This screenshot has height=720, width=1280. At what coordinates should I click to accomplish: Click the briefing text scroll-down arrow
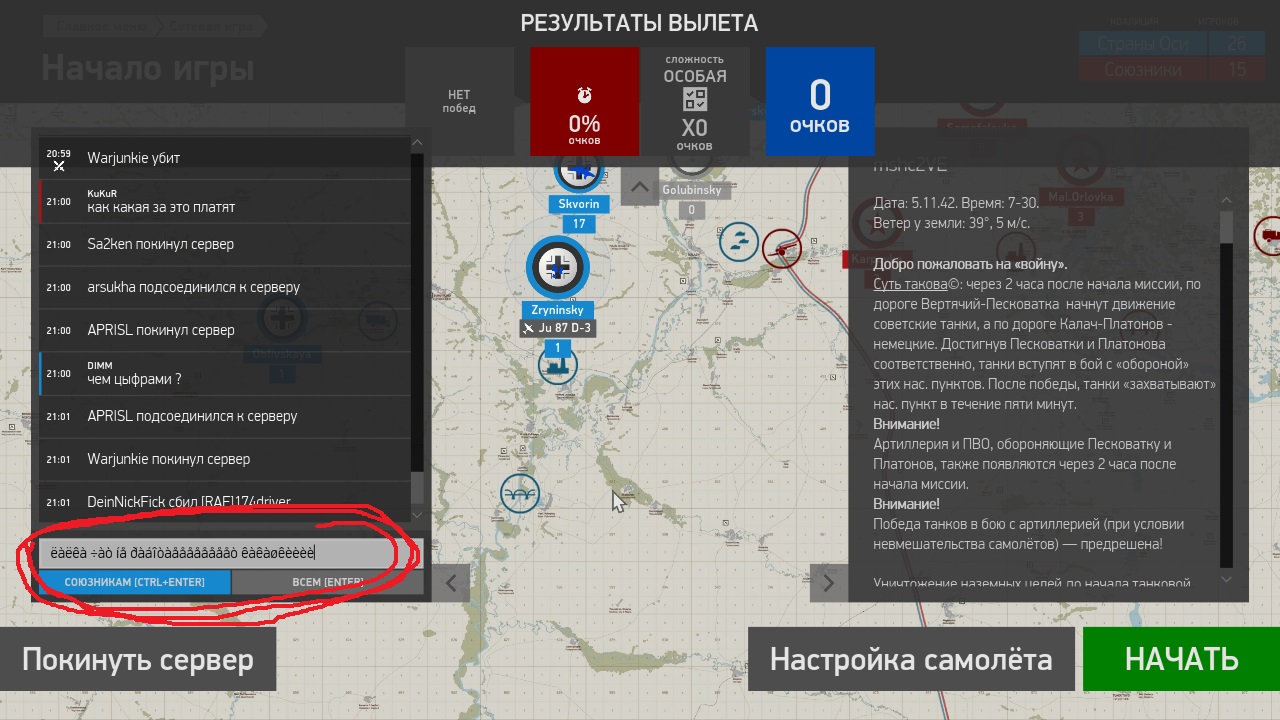[x=1227, y=580]
